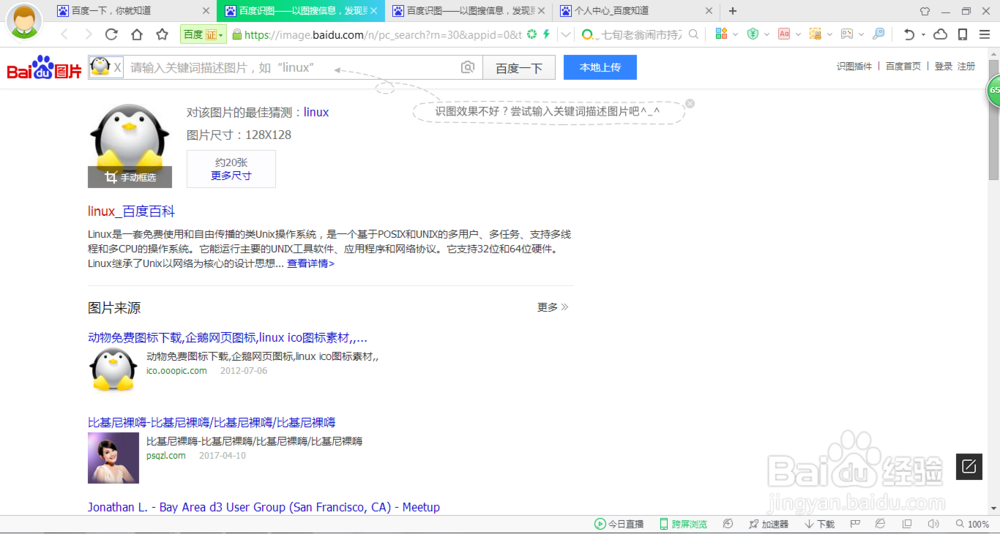Click the red Aa translate extension icon
1000x537 pixels.
point(784,34)
